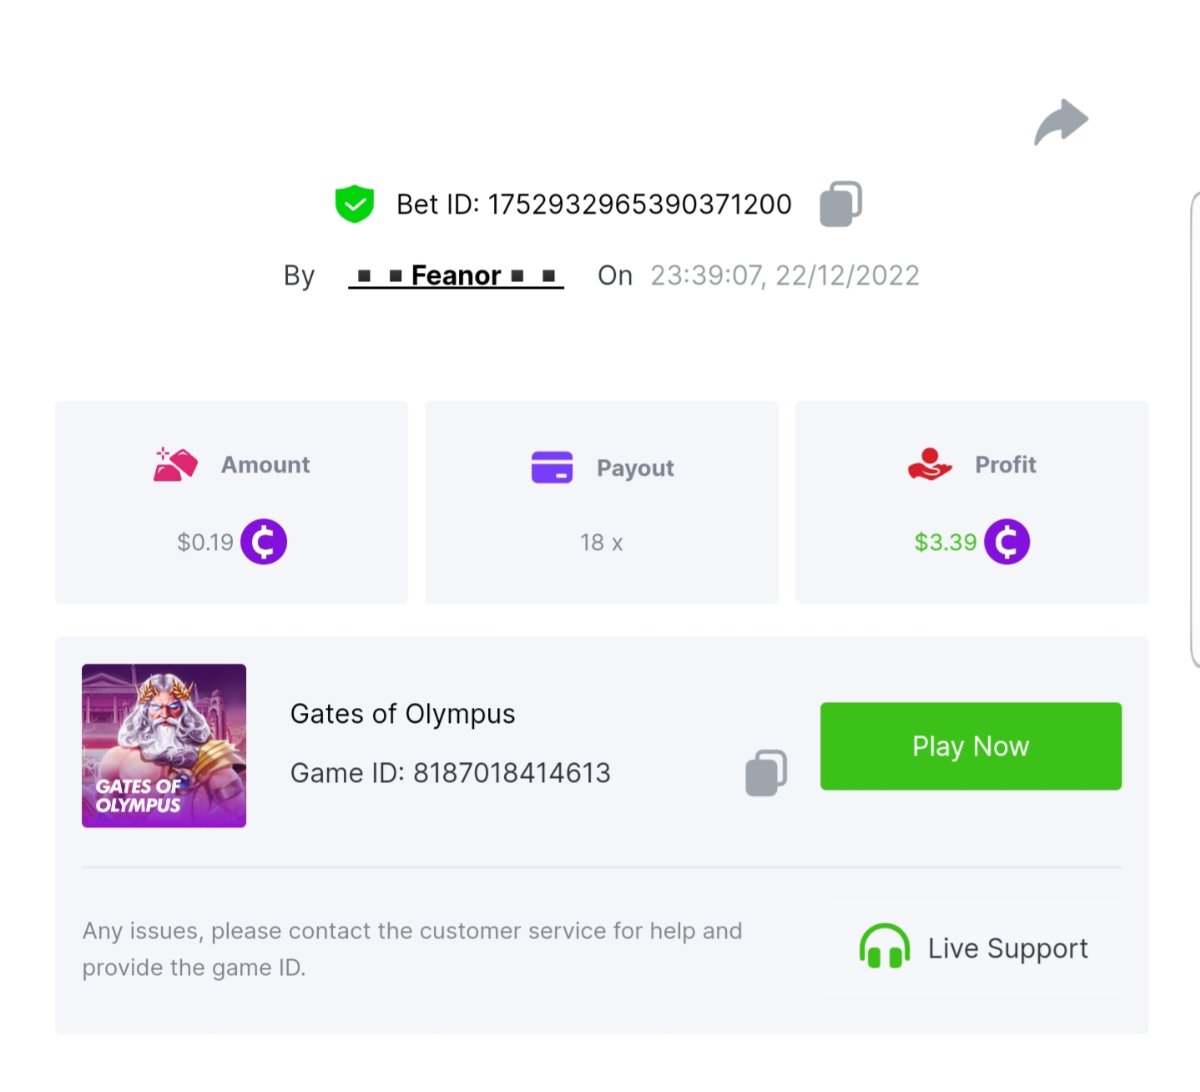Open the Feanor user profile link
Image resolution: width=1200 pixels, height=1092 pixels.
(x=456, y=276)
